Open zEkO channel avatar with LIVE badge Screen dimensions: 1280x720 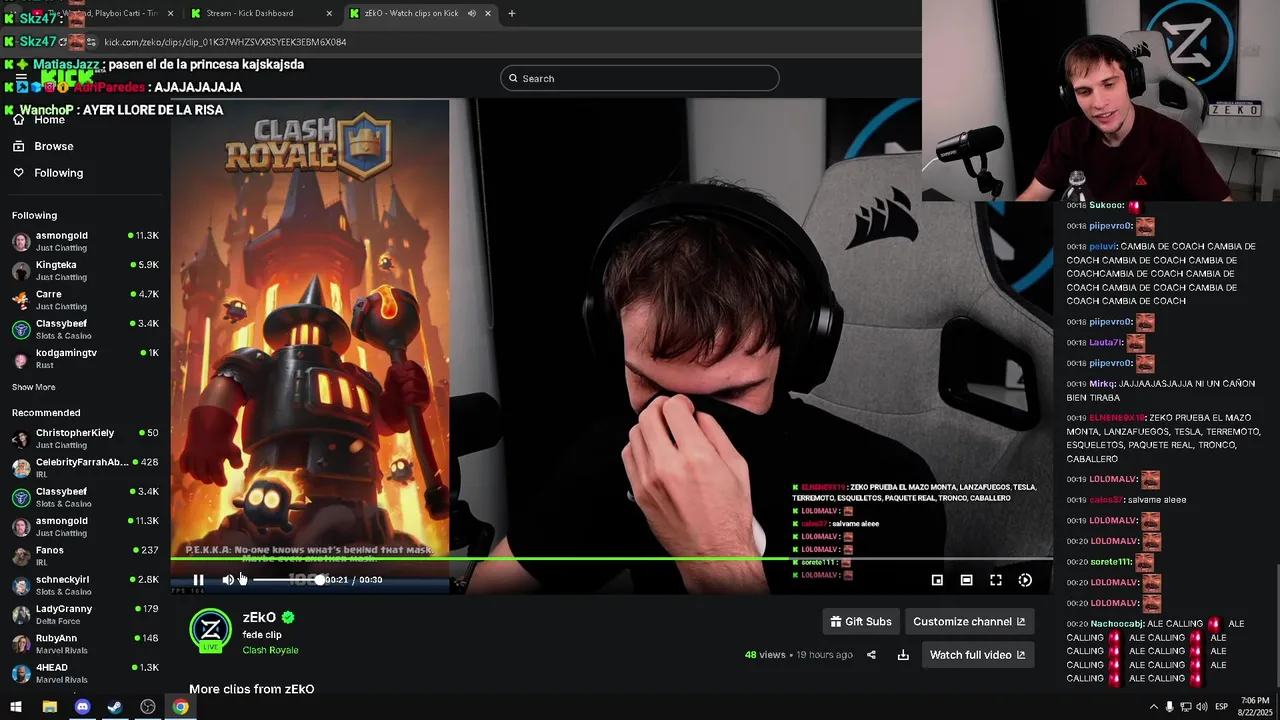coord(211,631)
